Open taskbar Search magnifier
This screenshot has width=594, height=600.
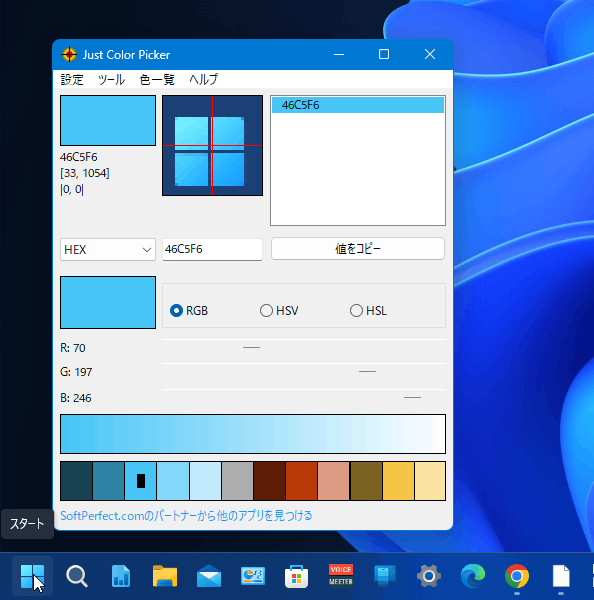pyautogui.click(x=77, y=576)
